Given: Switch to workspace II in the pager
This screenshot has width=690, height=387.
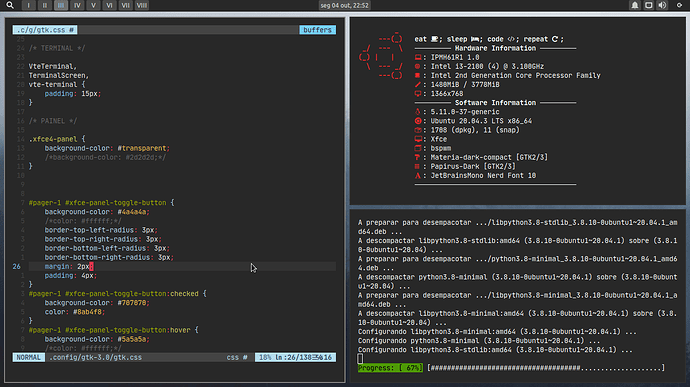Looking at the screenshot, I should tap(44, 5).
